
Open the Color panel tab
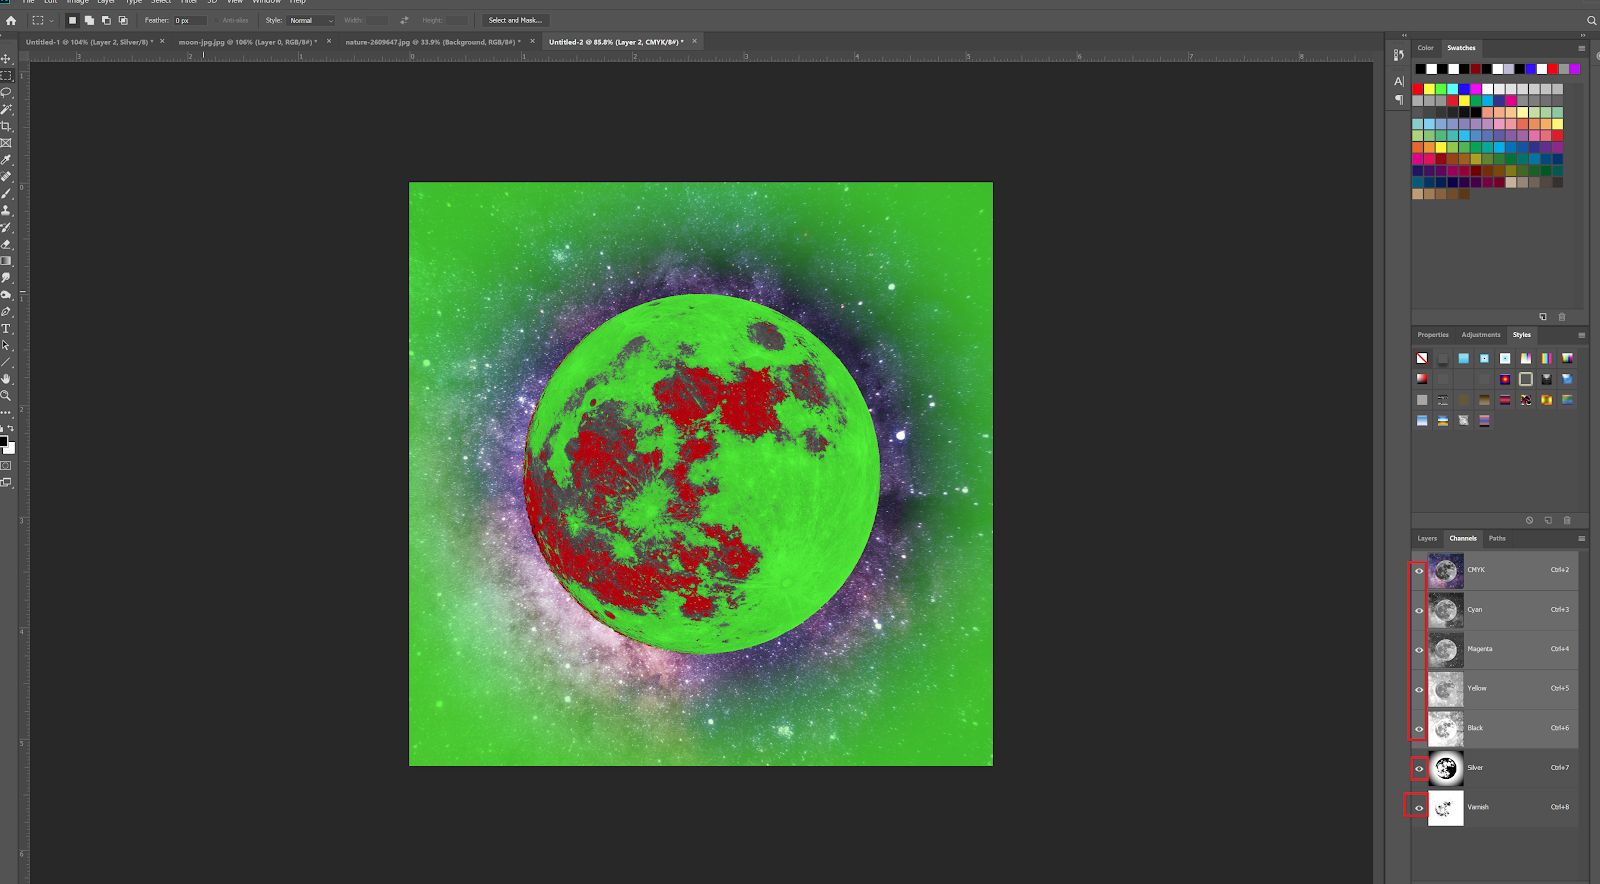[1425, 48]
